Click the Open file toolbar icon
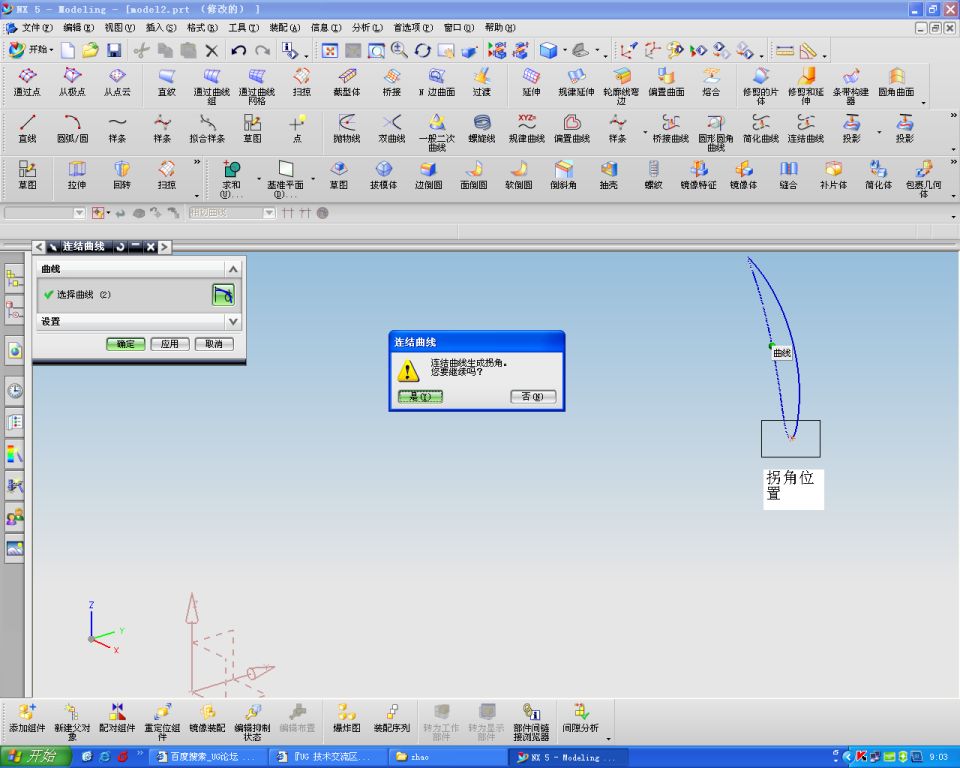 pyautogui.click(x=91, y=51)
